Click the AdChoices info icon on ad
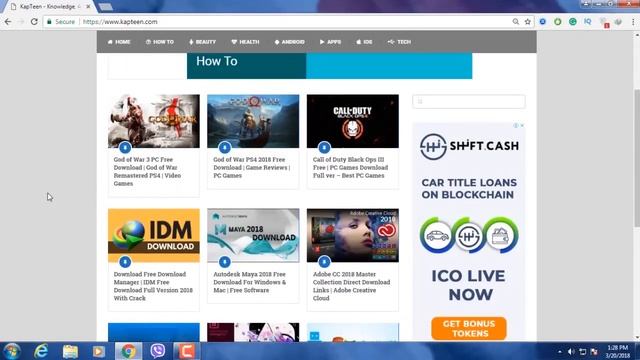 (516, 126)
